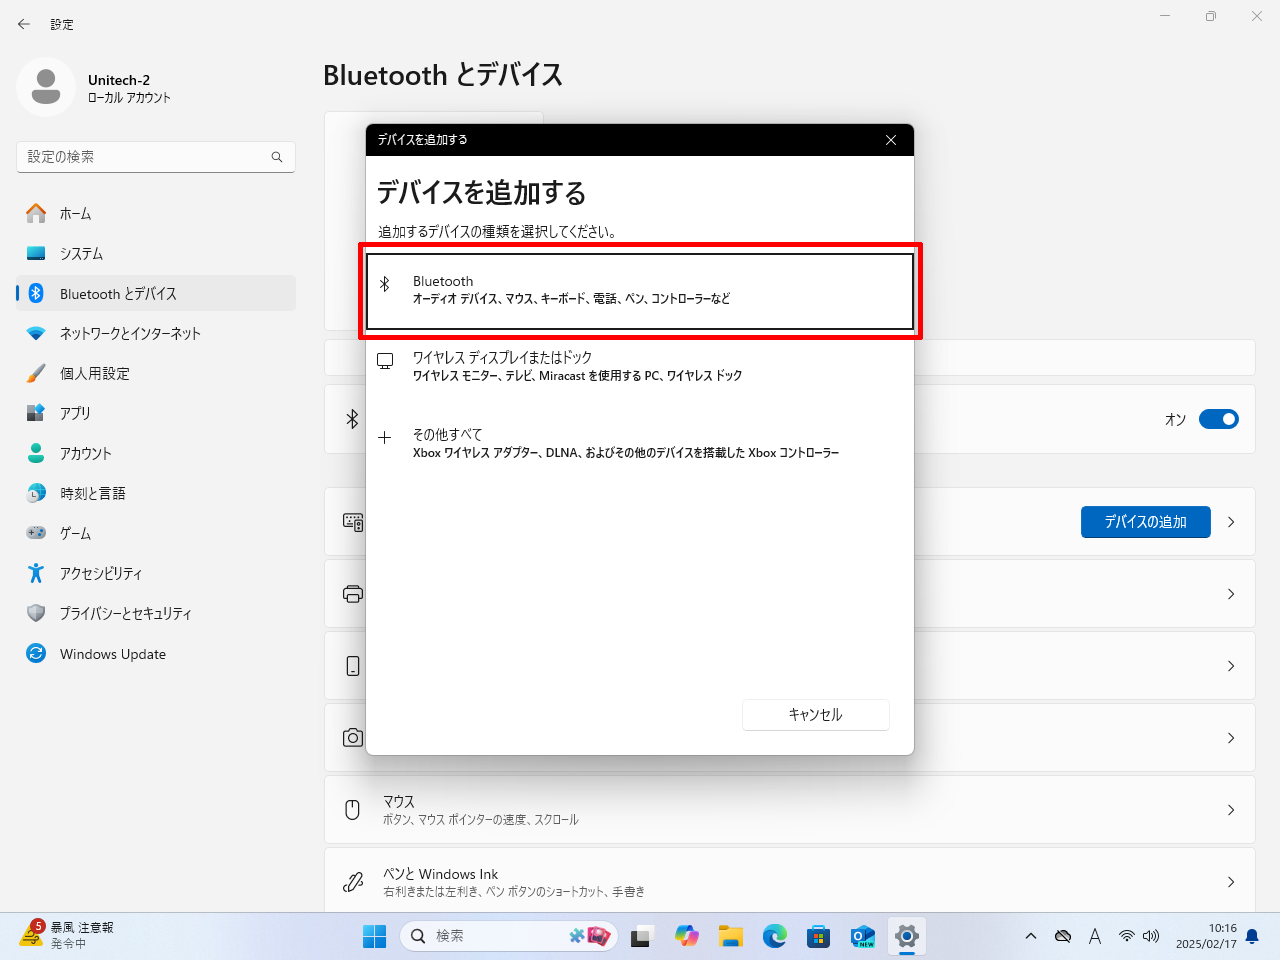Expand the デバイス row chevron
Screen dimensions: 1280x960
1231,522
